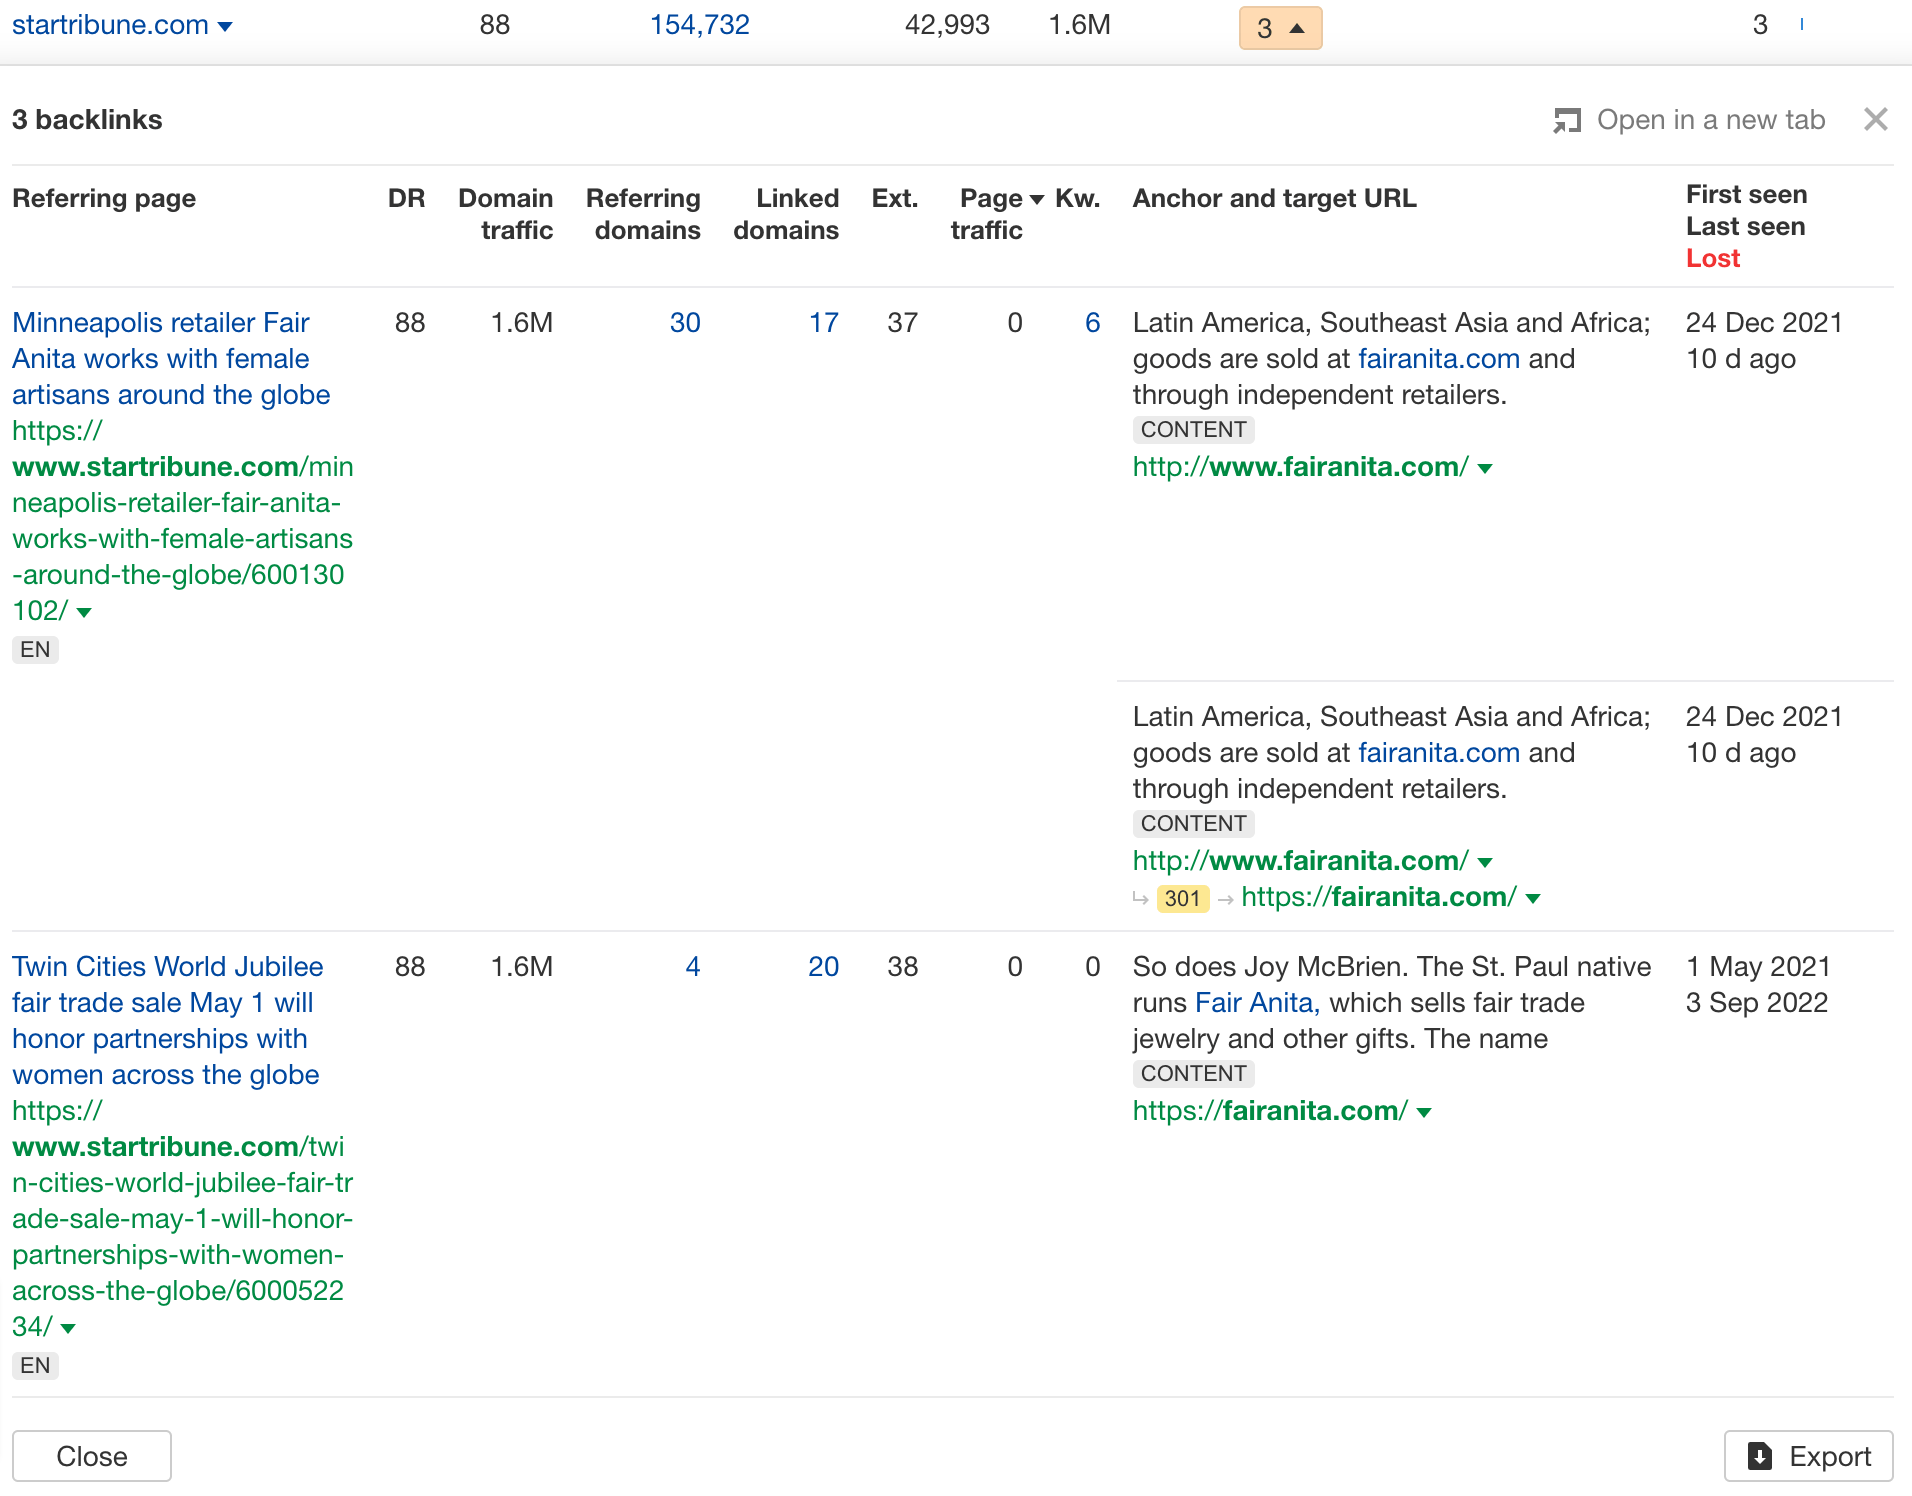Expand redirected https://fairanita.com/ URL dropdown

pos(1533,898)
